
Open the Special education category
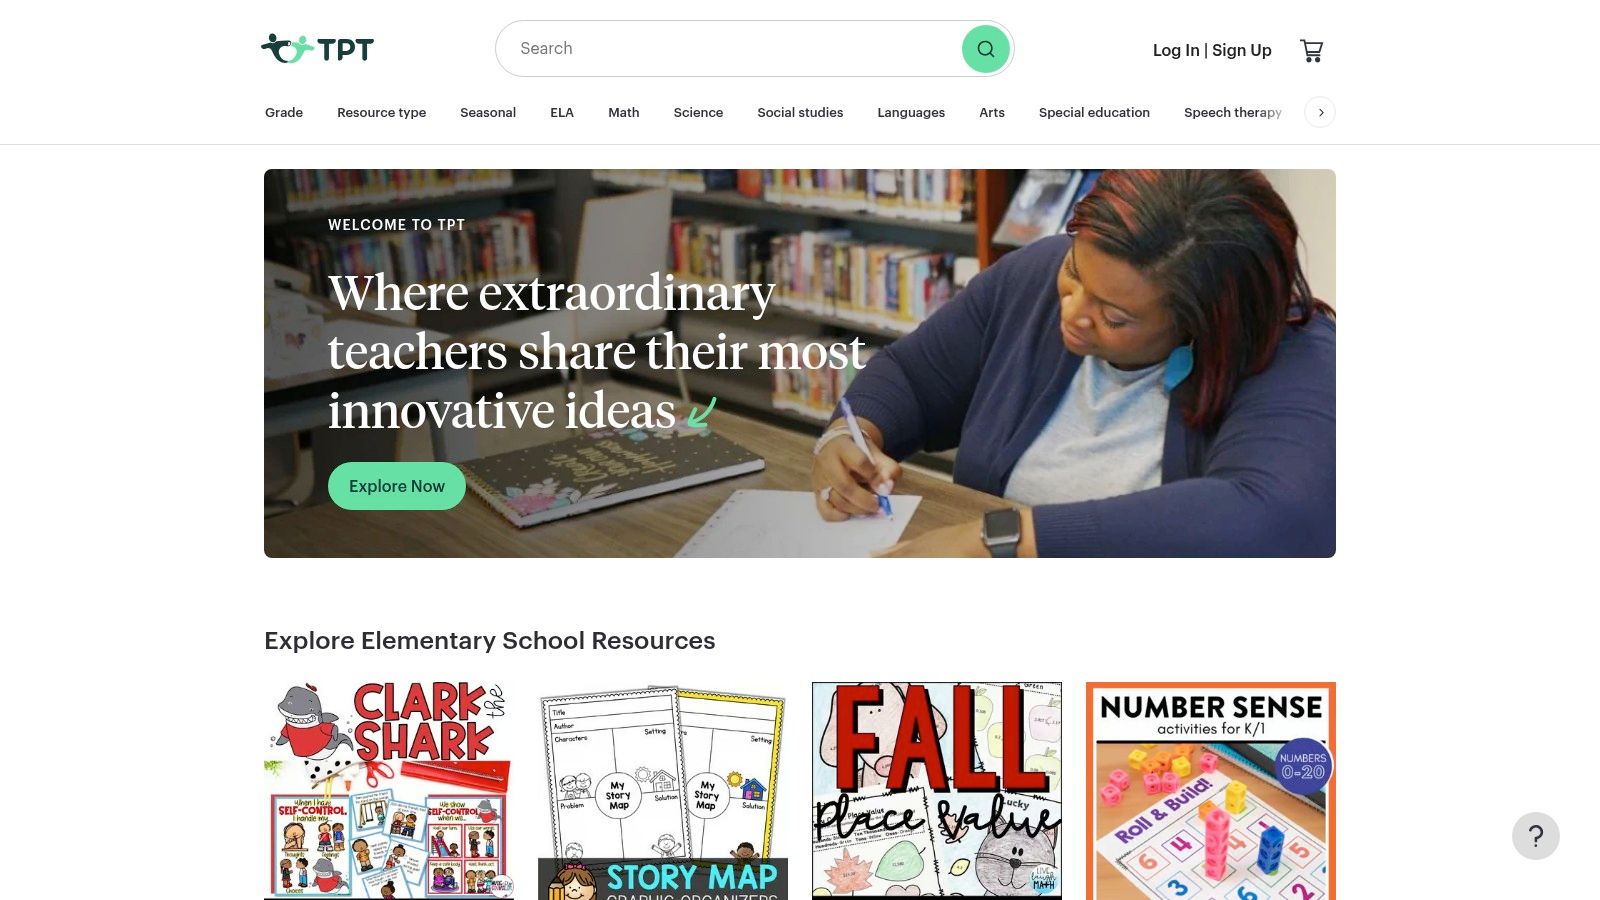coord(1094,112)
